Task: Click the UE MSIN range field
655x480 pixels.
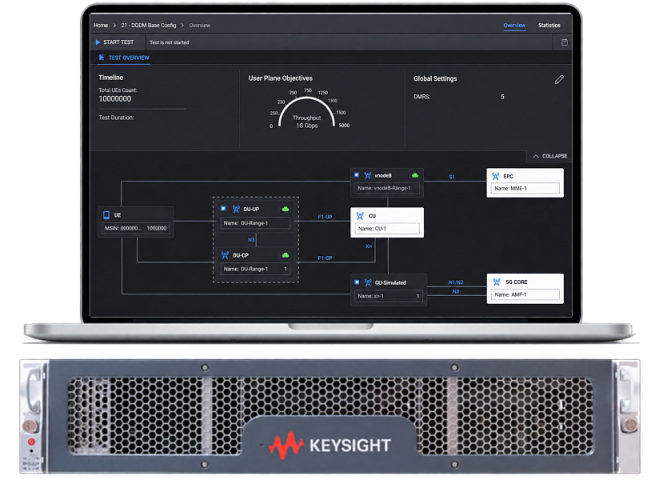Action: coord(136,228)
